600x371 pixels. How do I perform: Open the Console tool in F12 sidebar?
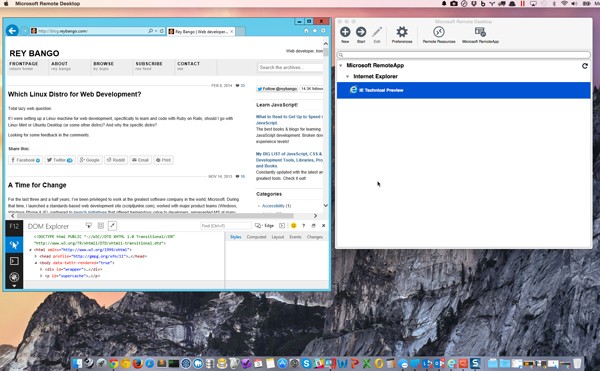[x=14, y=261]
